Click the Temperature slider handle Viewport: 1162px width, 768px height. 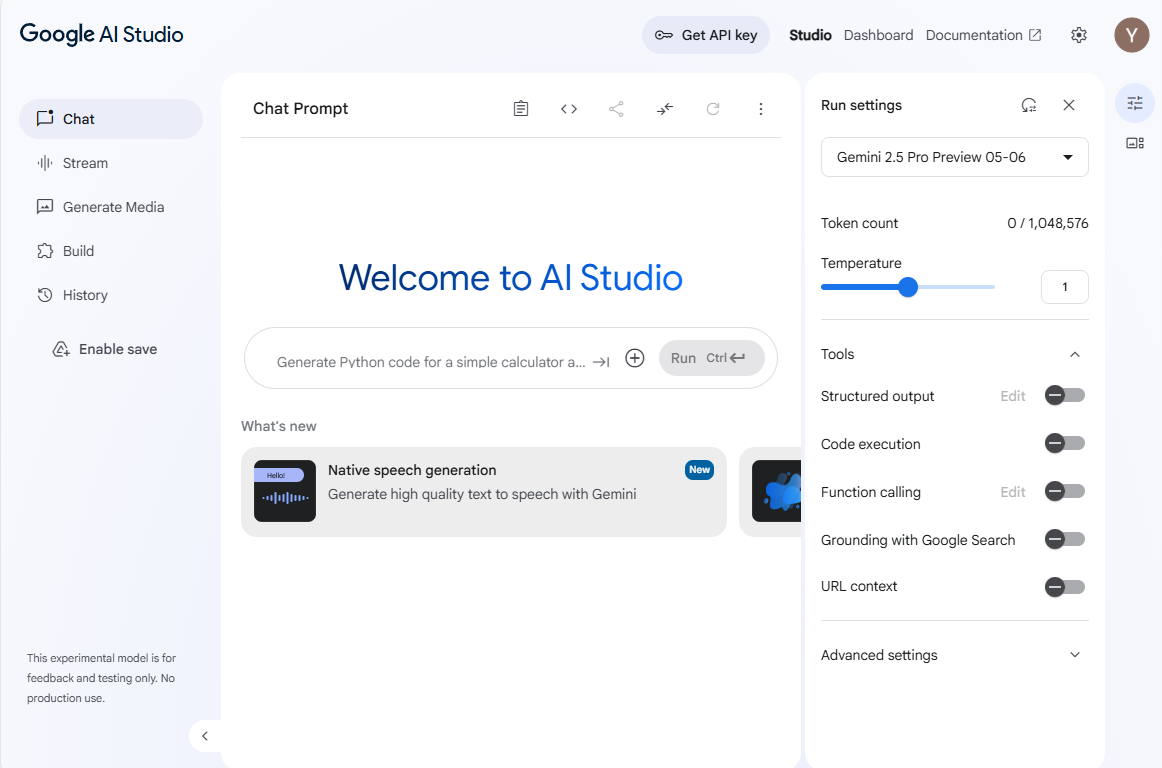click(x=908, y=287)
